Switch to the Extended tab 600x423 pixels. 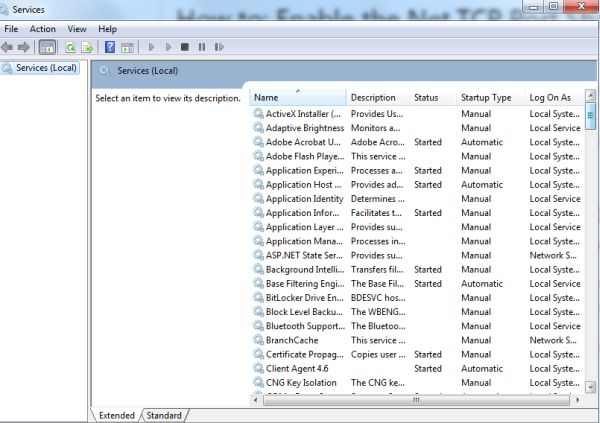(117, 415)
